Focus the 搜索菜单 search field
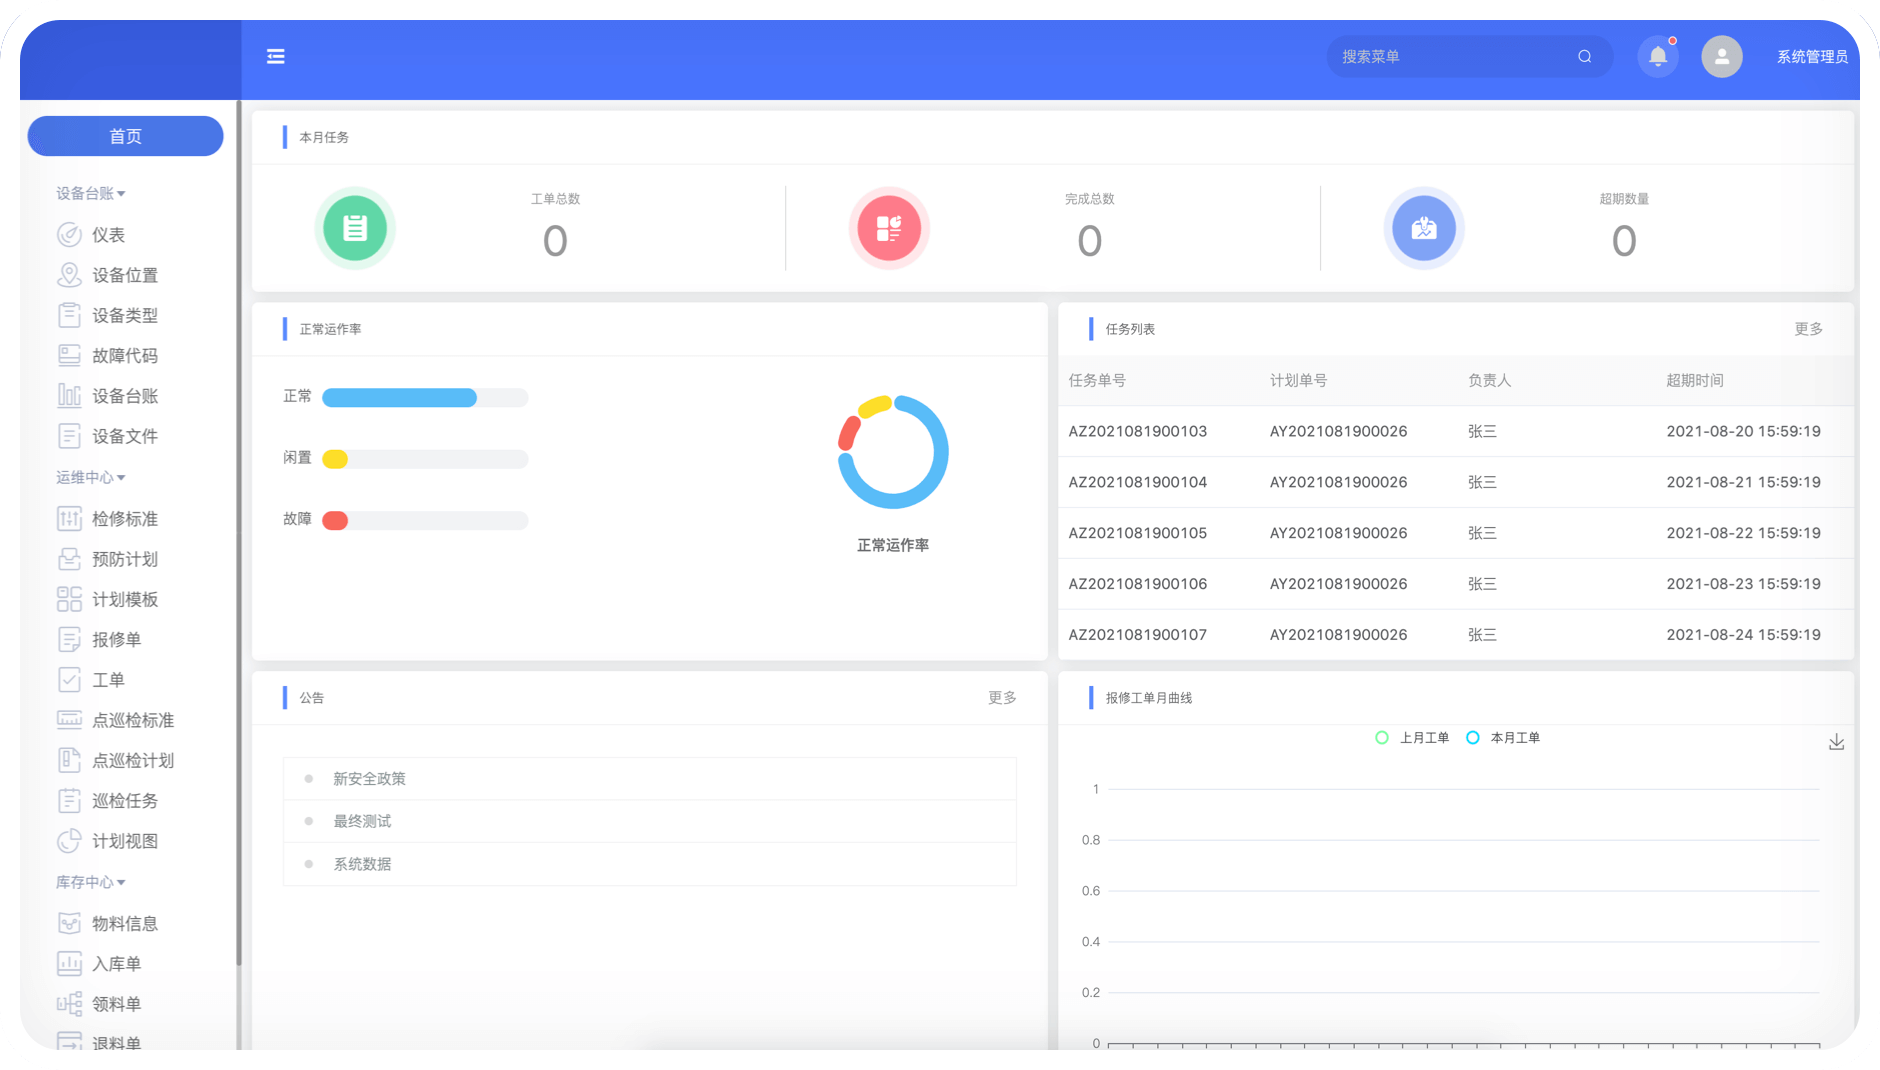 pyautogui.click(x=1450, y=57)
